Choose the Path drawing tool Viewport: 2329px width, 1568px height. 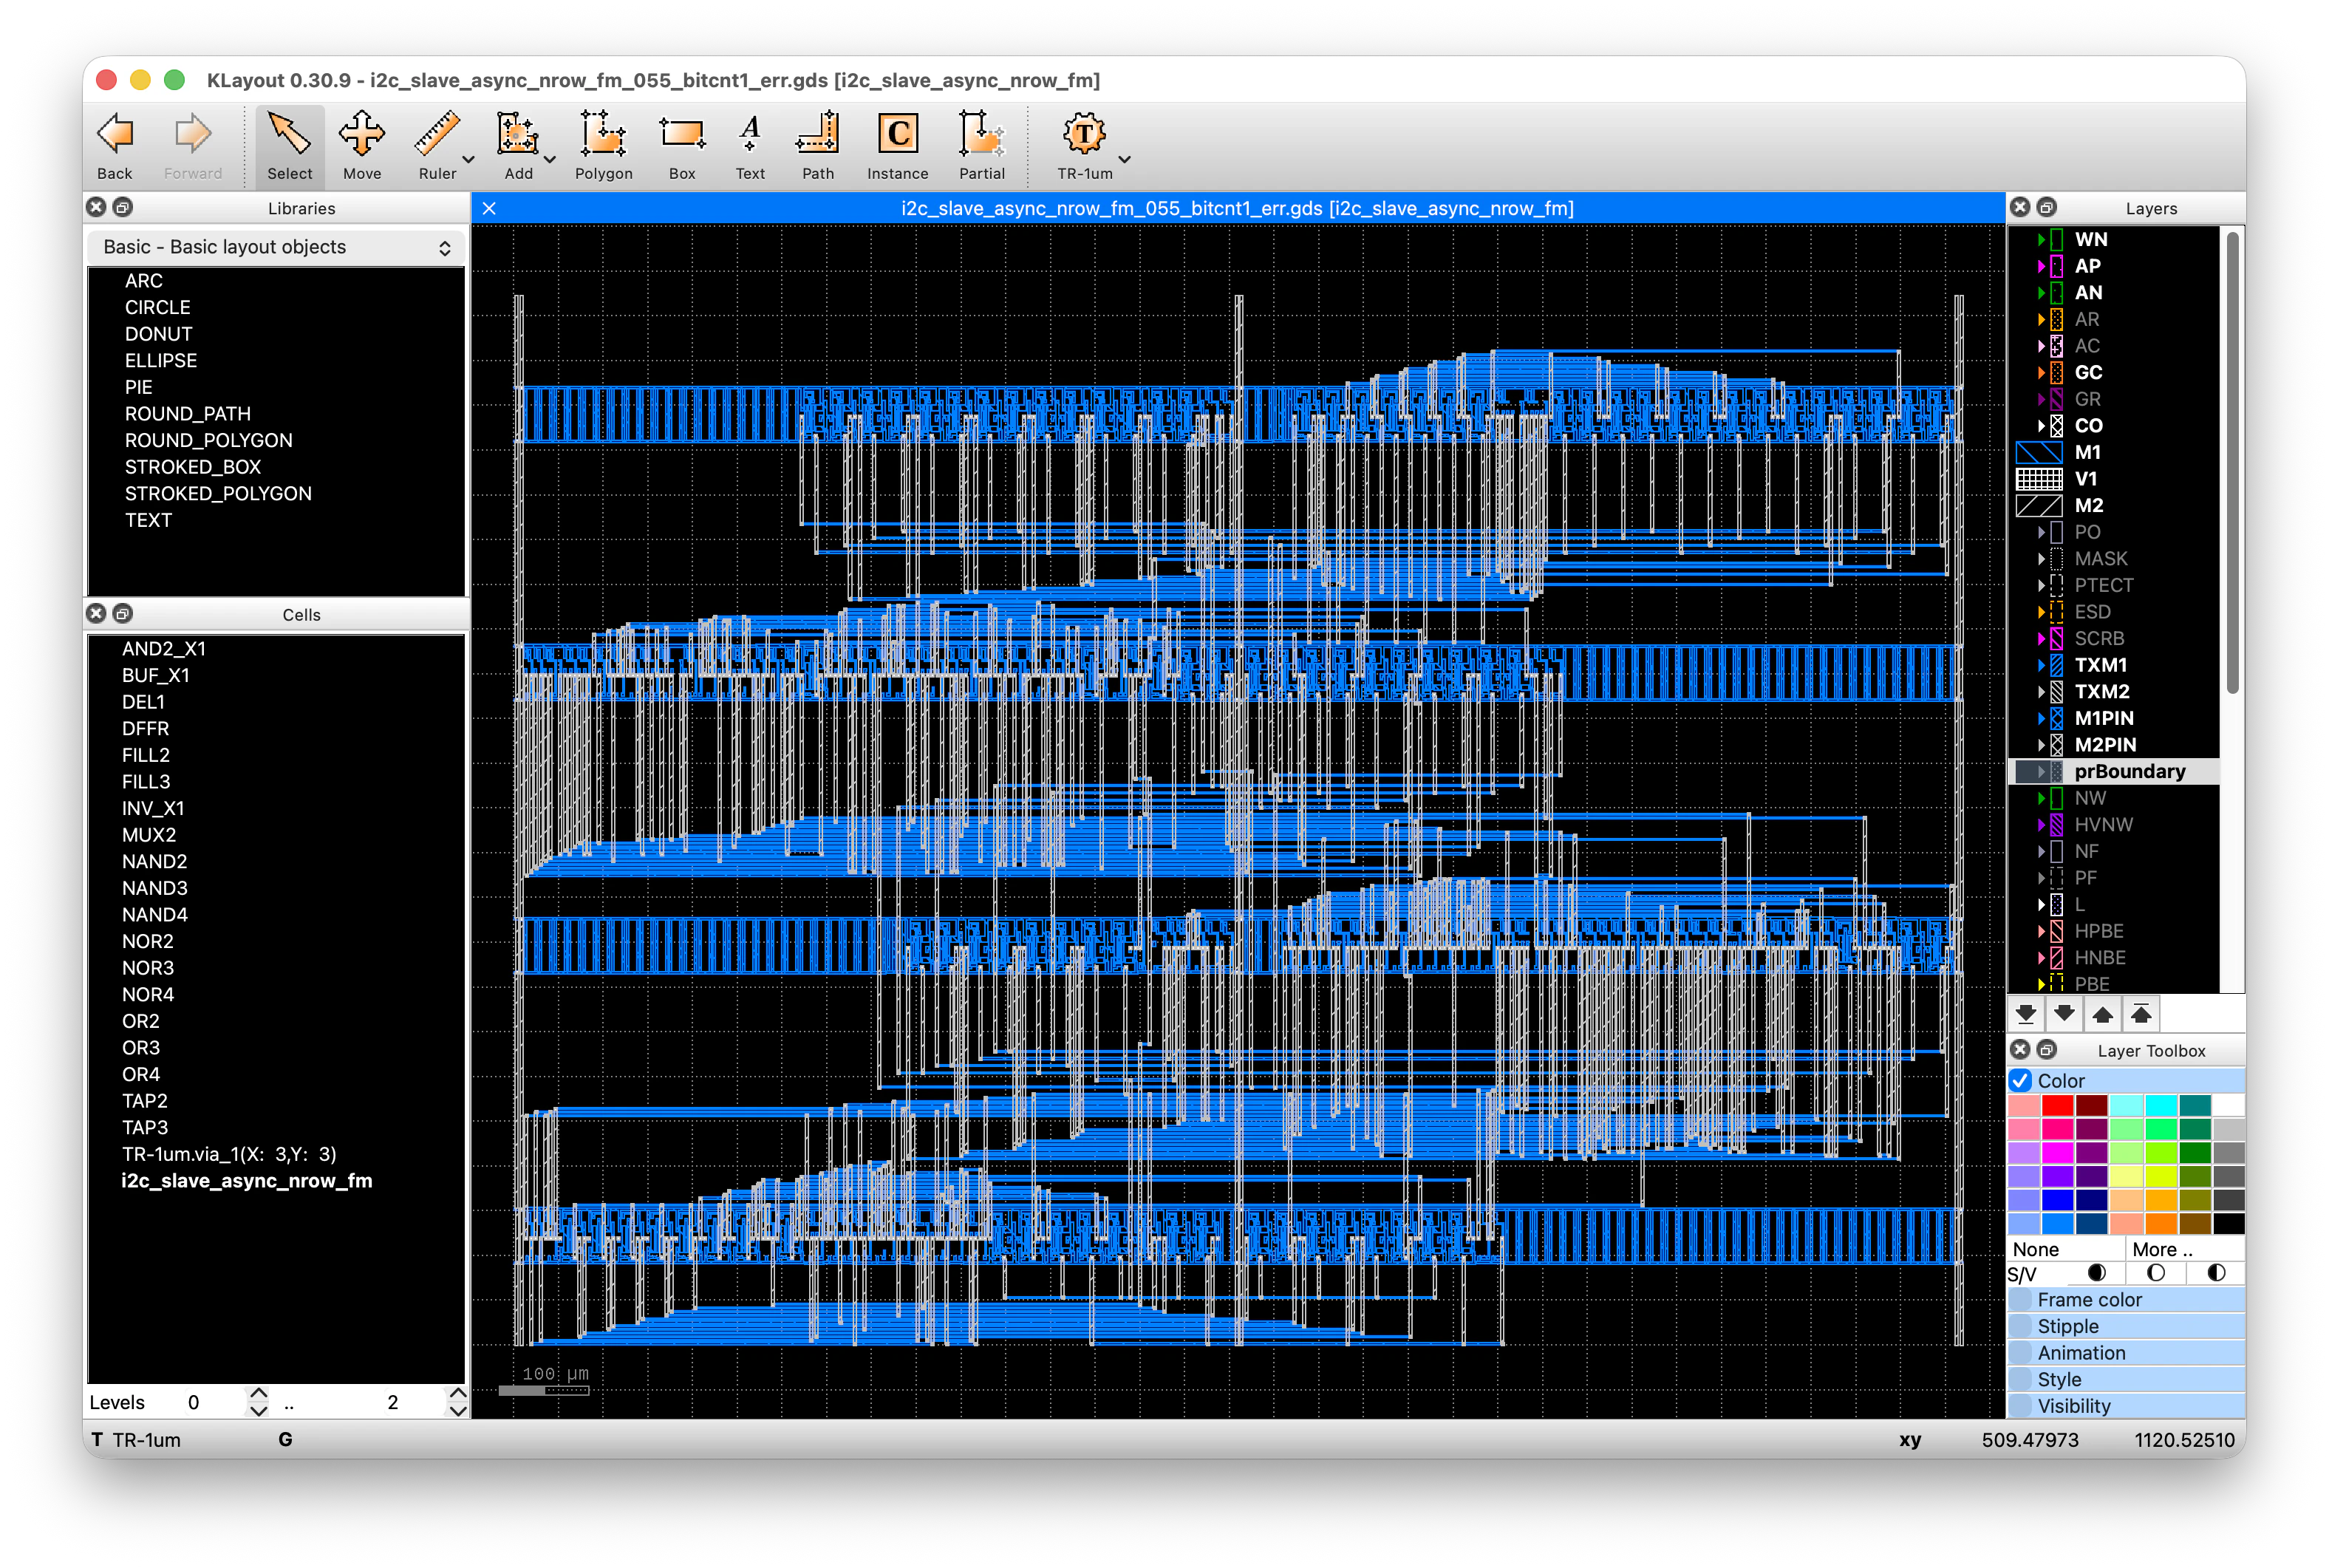pos(818,146)
